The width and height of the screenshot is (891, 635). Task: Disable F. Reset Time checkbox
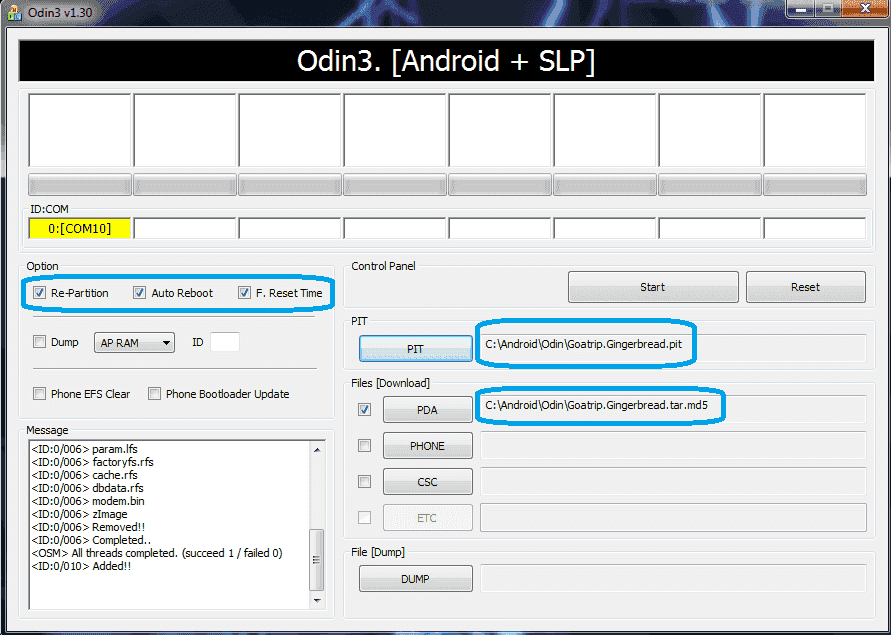244,293
